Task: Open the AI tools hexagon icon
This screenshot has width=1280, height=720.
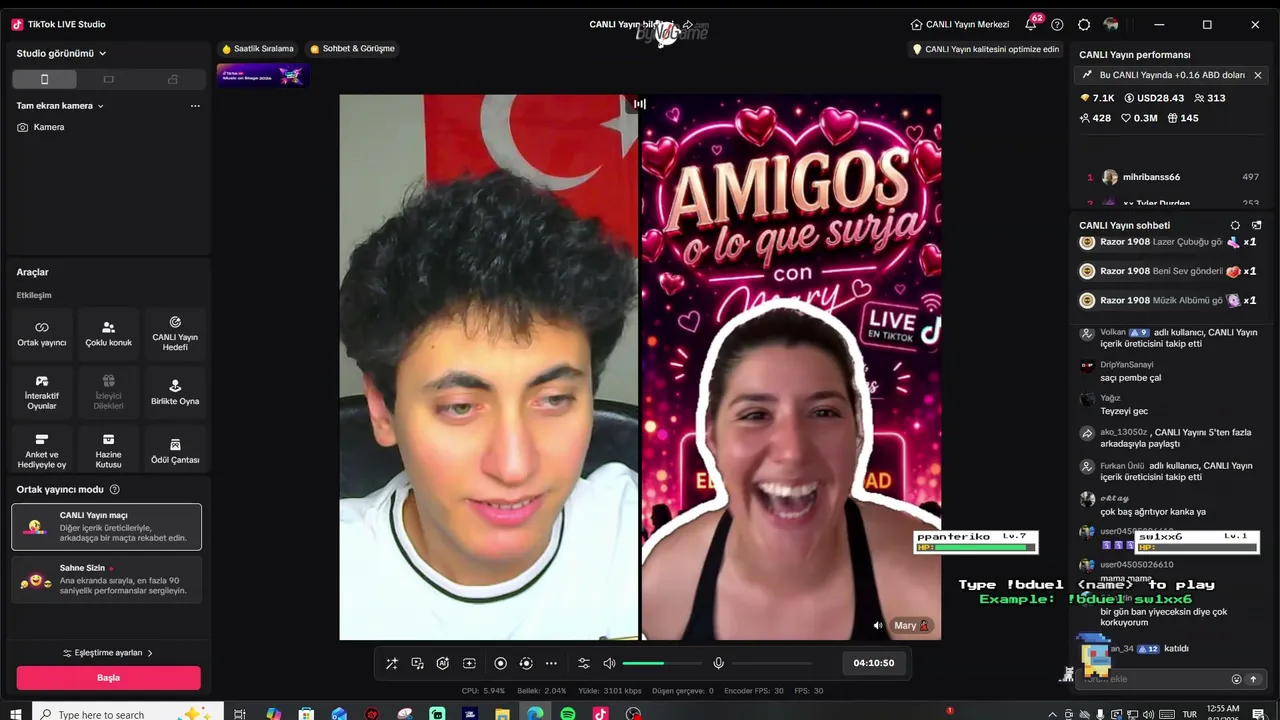Action: coord(443,663)
